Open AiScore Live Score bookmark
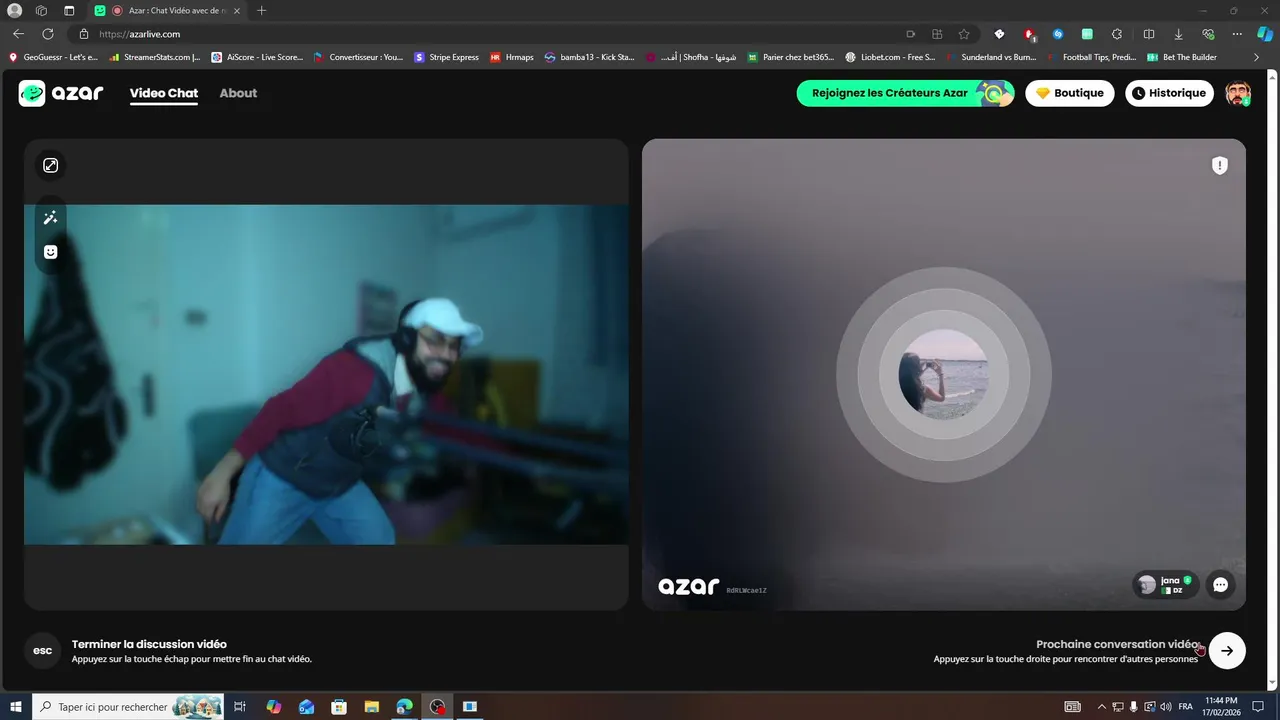The image size is (1280, 720). click(257, 57)
